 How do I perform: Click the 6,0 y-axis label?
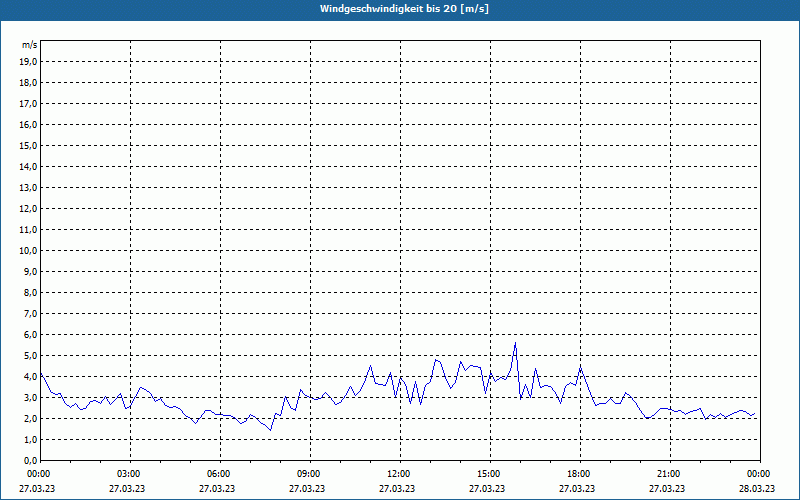[x=30, y=335]
